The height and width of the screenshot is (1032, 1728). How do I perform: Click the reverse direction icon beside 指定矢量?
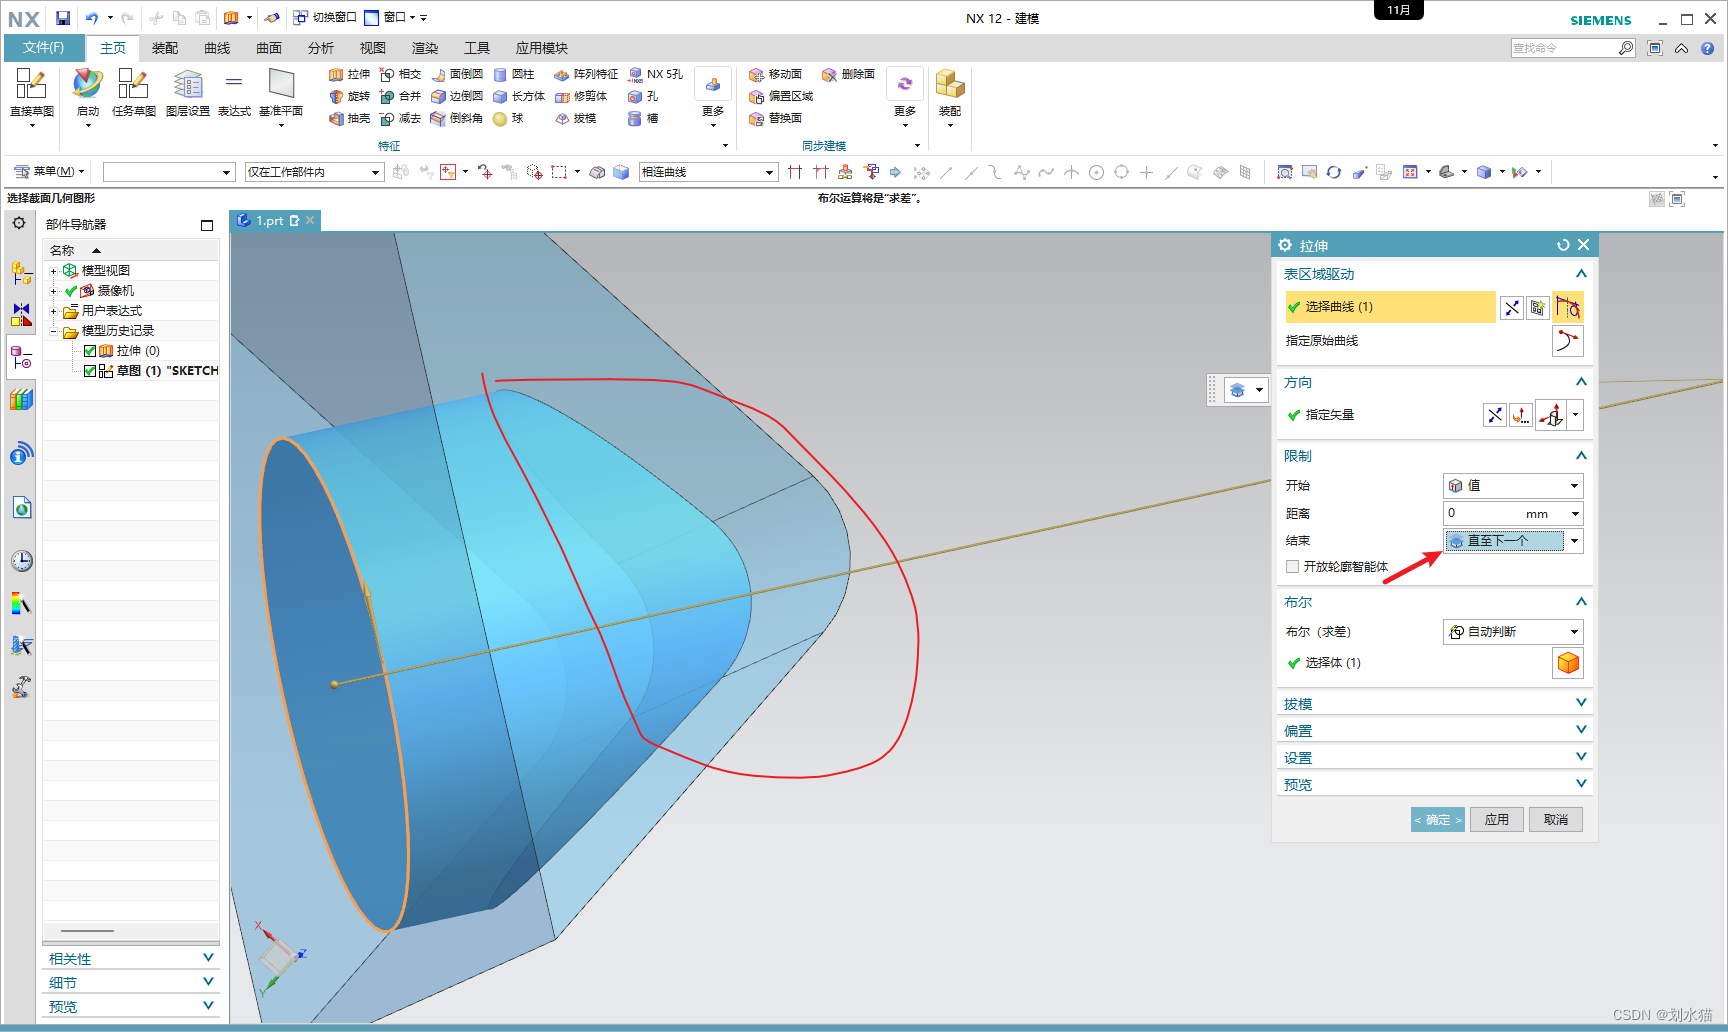point(1495,415)
